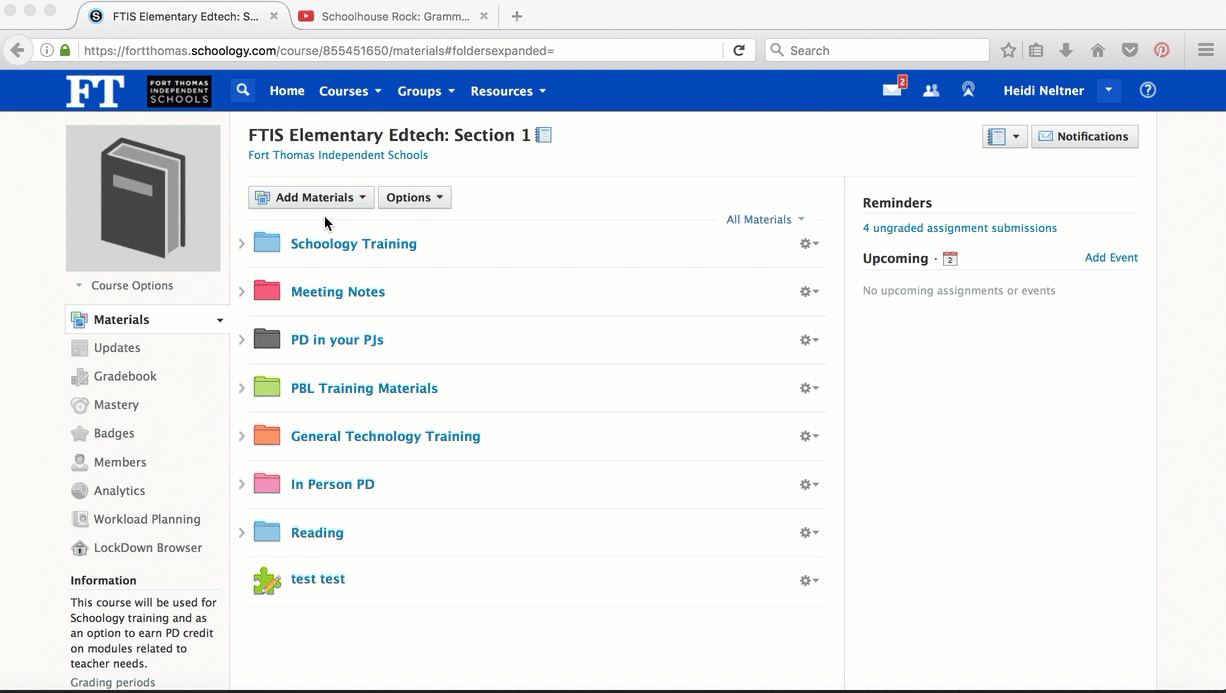Image resolution: width=1226 pixels, height=693 pixels.
Task: Expand Course Options under the course image
Action: [125, 285]
